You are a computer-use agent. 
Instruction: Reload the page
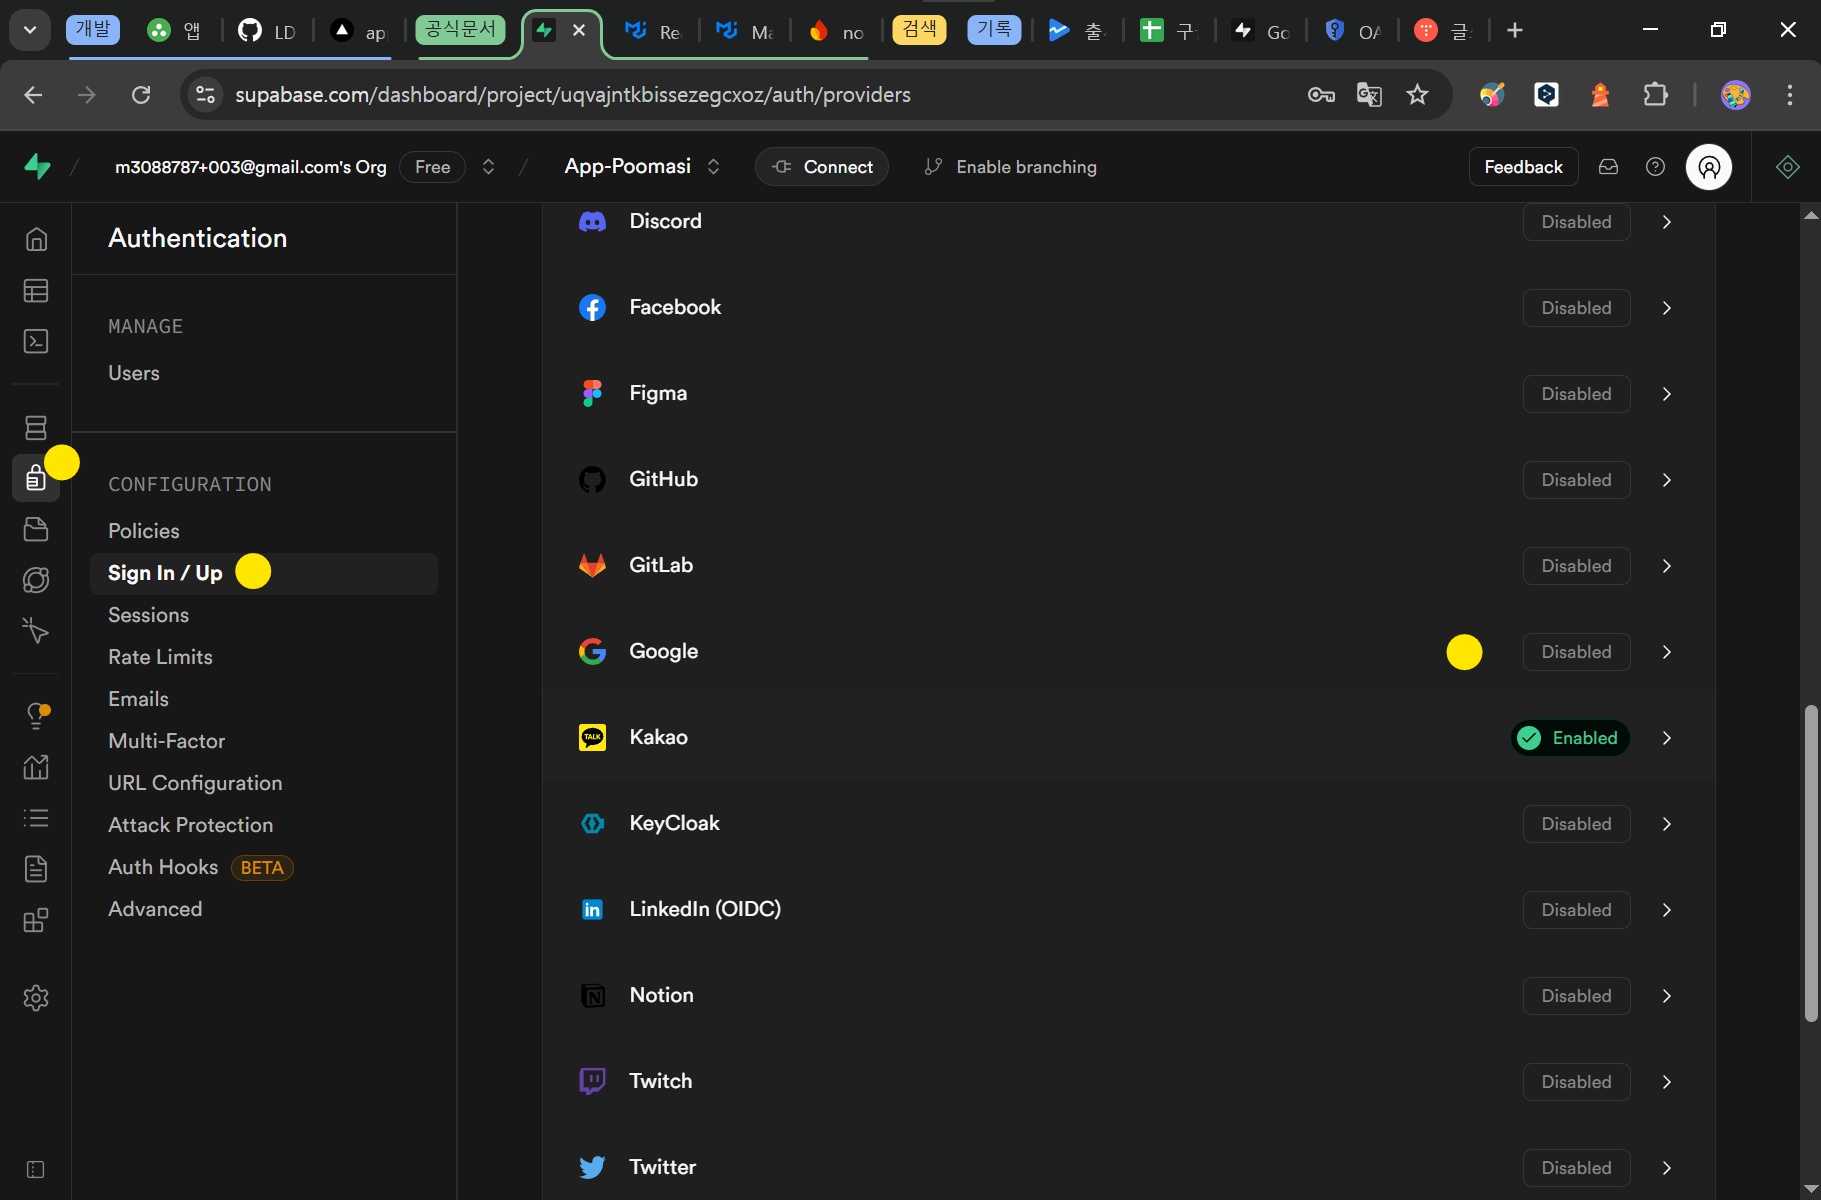click(x=141, y=95)
